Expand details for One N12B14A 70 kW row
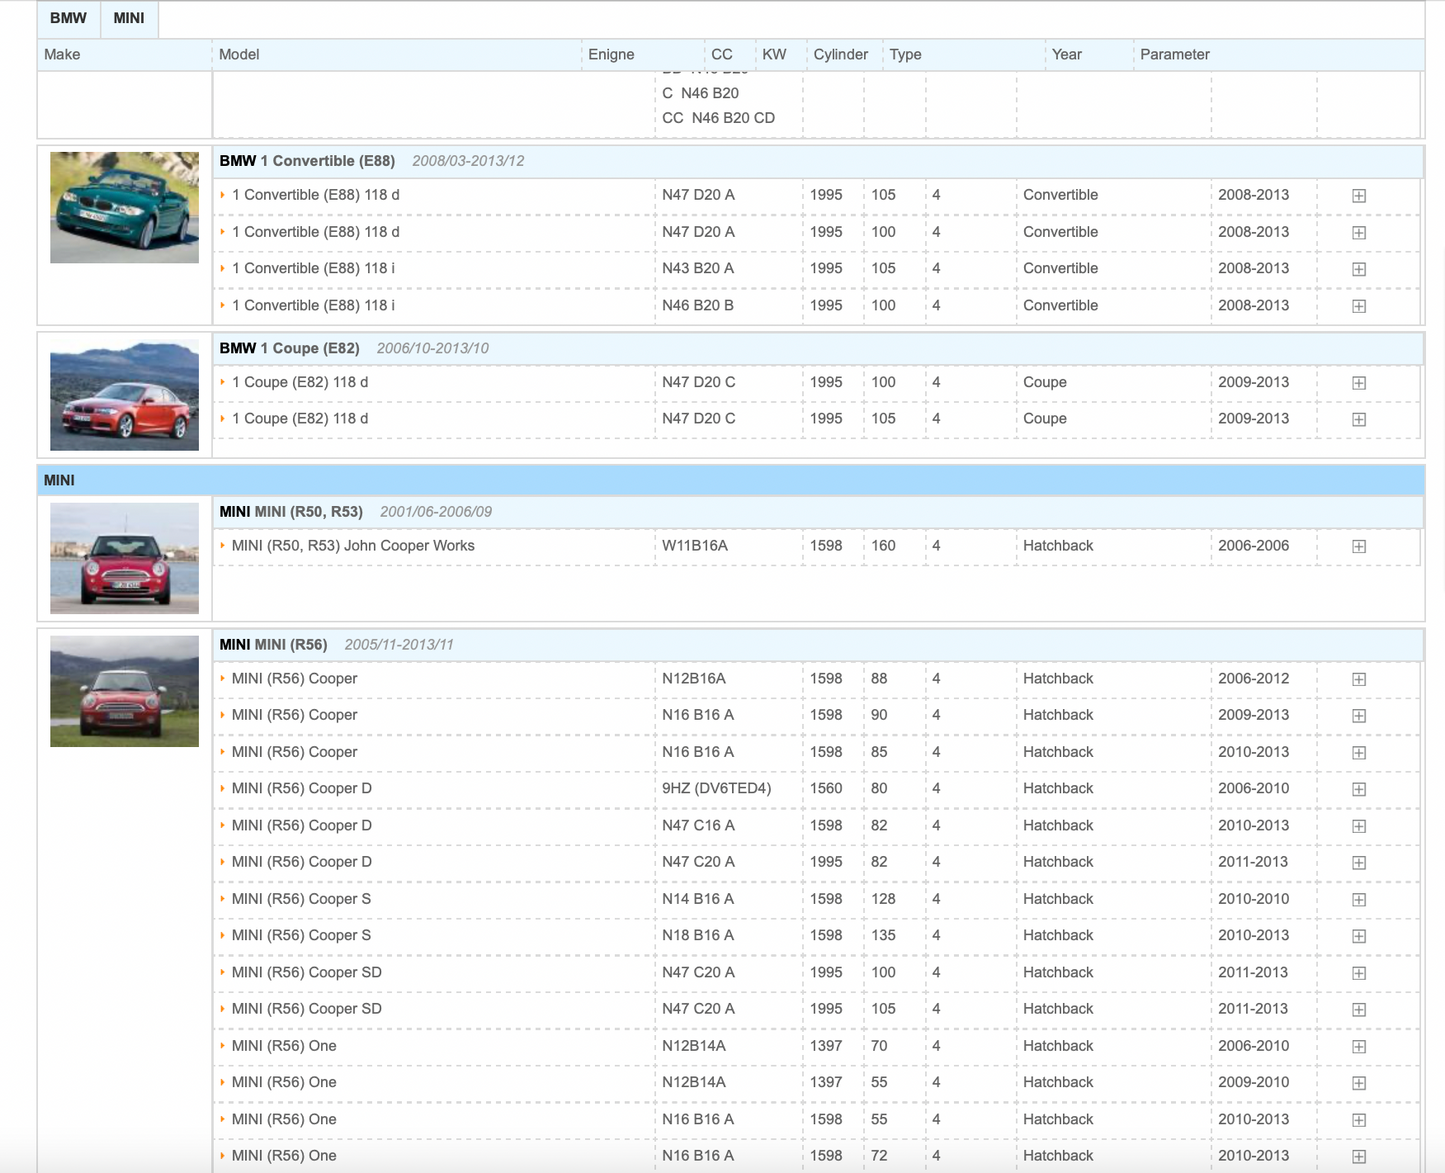1445x1173 pixels. point(1359,1047)
